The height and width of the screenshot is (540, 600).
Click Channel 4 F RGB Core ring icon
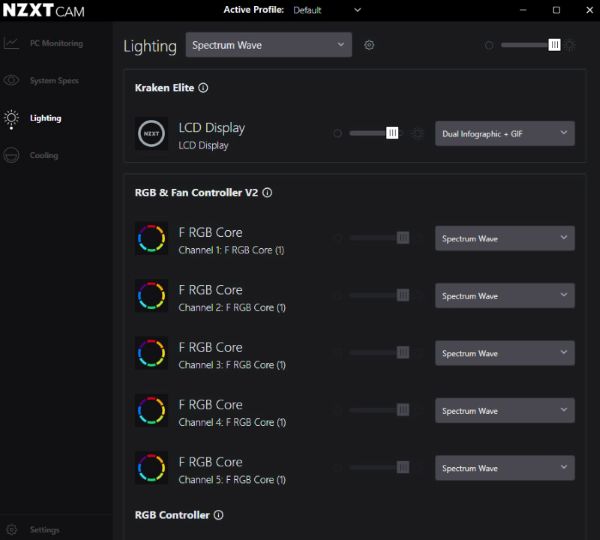click(152, 410)
